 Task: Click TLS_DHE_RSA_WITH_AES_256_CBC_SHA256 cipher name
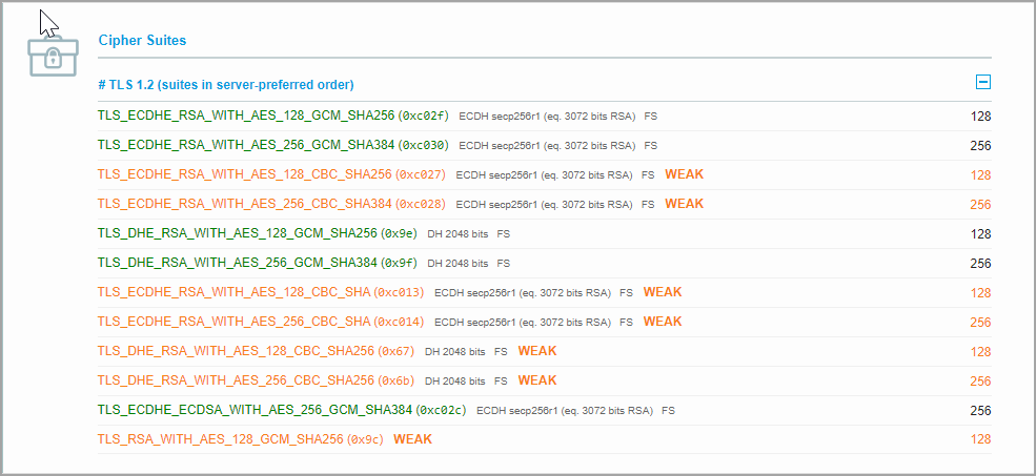tap(236, 381)
